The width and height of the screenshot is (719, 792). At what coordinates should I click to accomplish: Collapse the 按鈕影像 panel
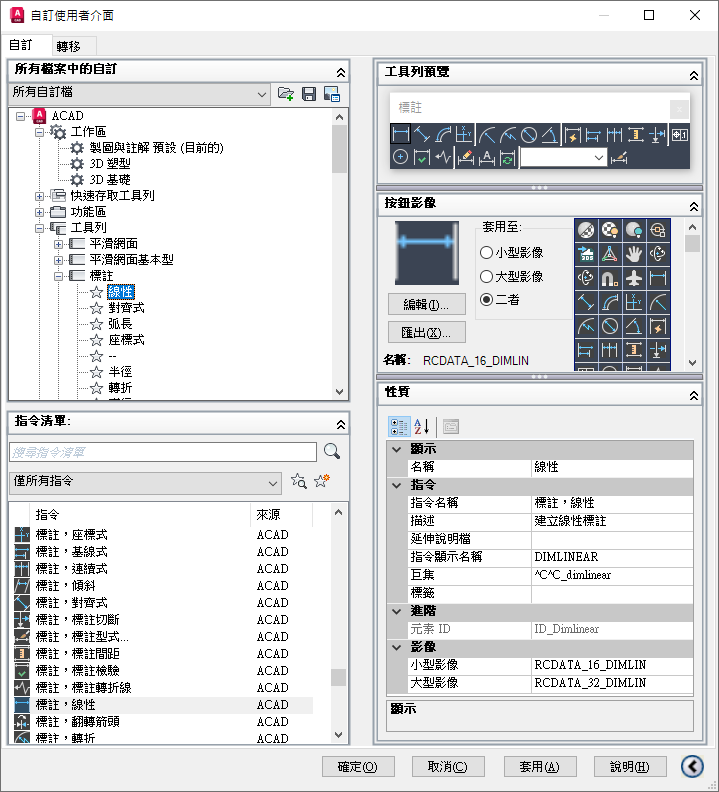(x=694, y=207)
